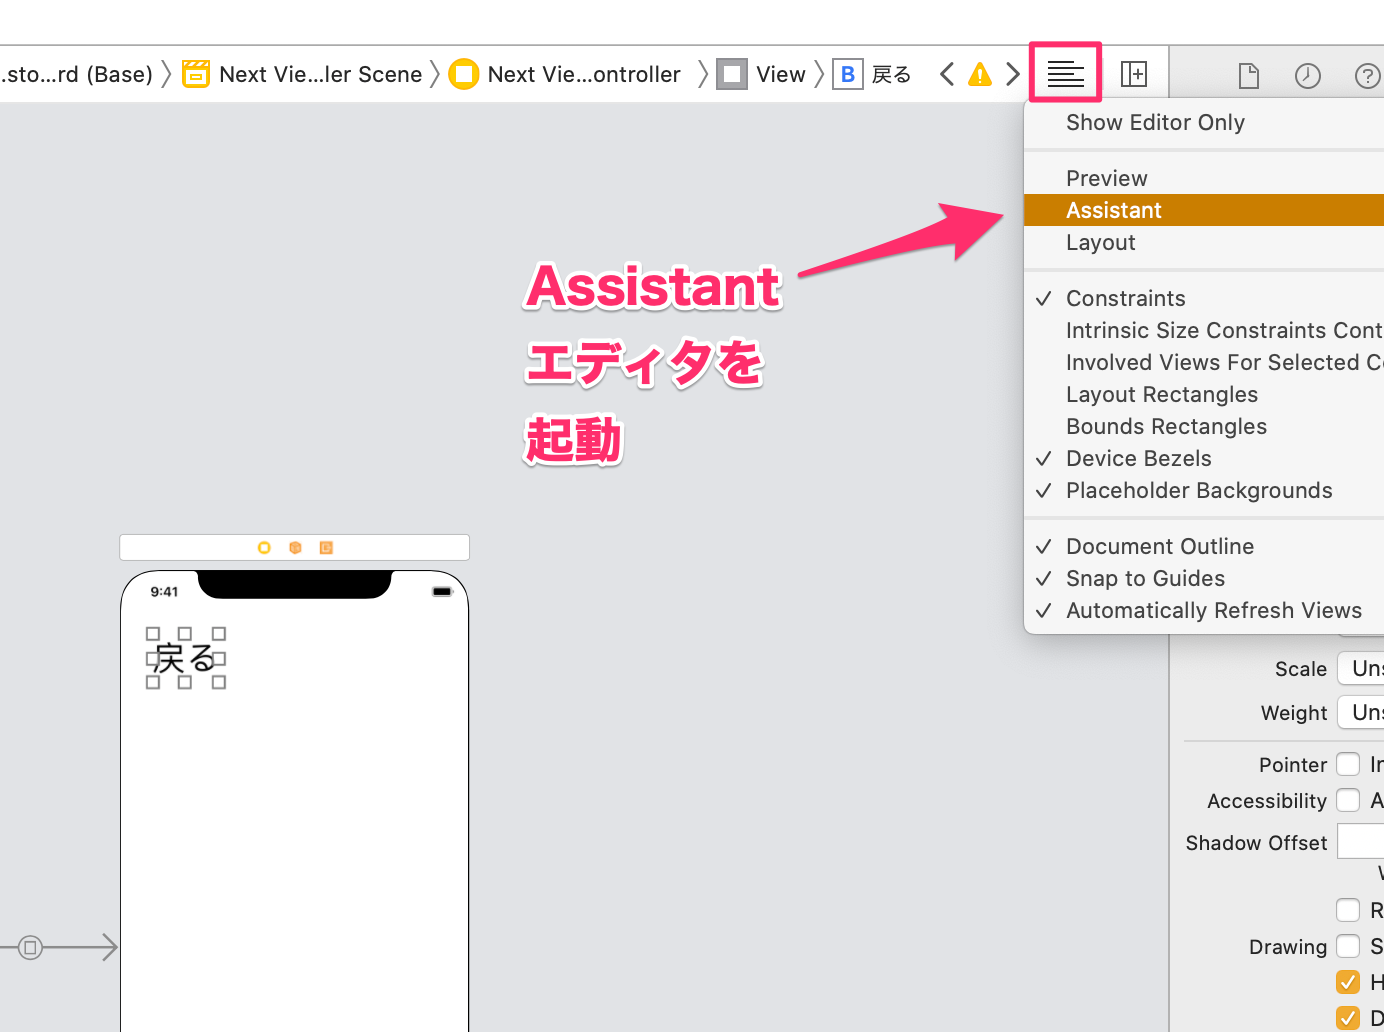
Task: Click the Add Editor icon
Action: (1134, 72)
